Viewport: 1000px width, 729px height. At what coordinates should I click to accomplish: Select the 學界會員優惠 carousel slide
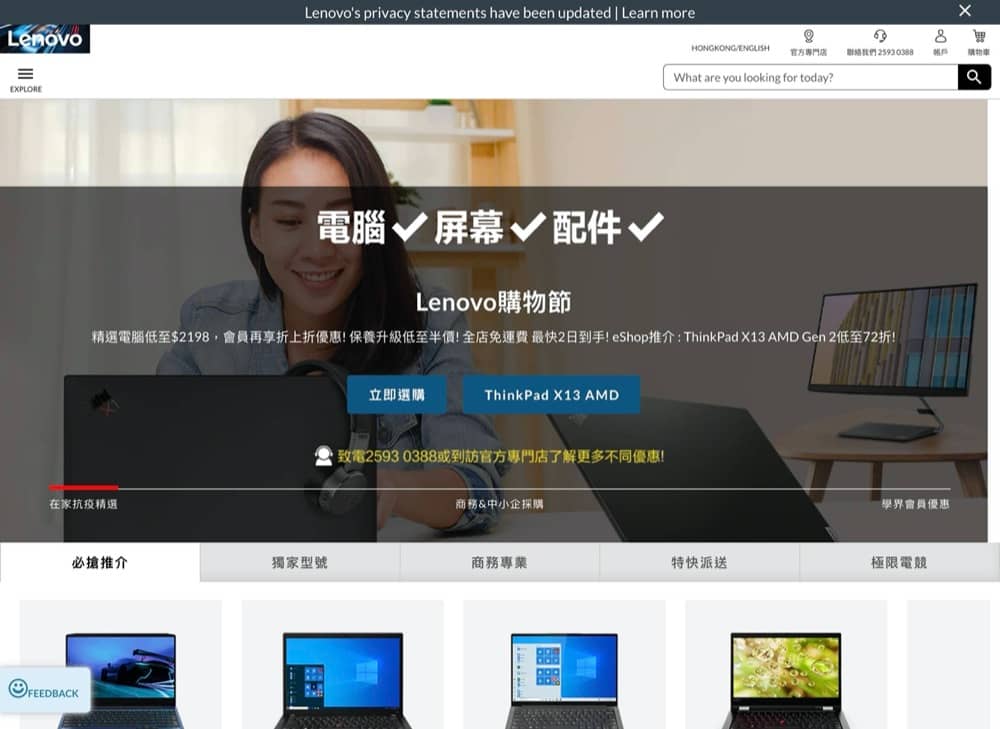coord(916,504)
